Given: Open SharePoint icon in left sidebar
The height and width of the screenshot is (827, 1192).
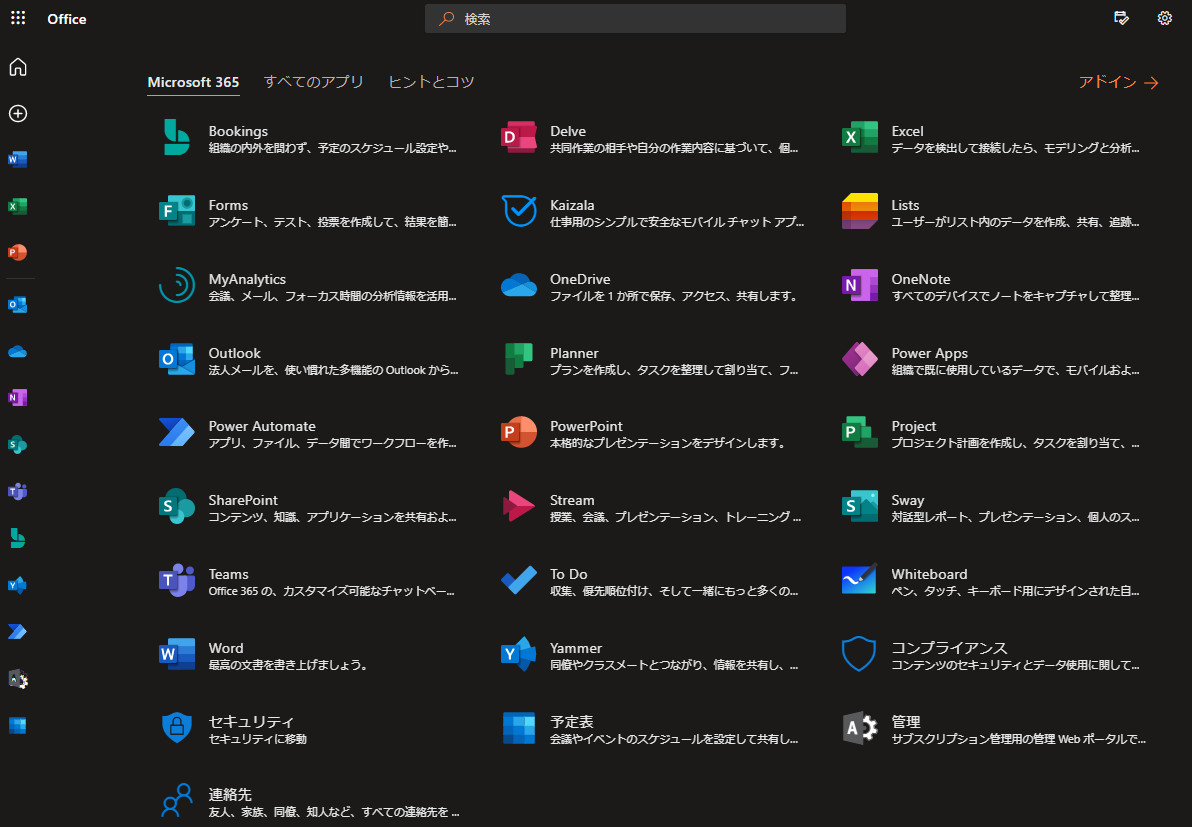Looking at the screenshot, I should click(17, 445).
